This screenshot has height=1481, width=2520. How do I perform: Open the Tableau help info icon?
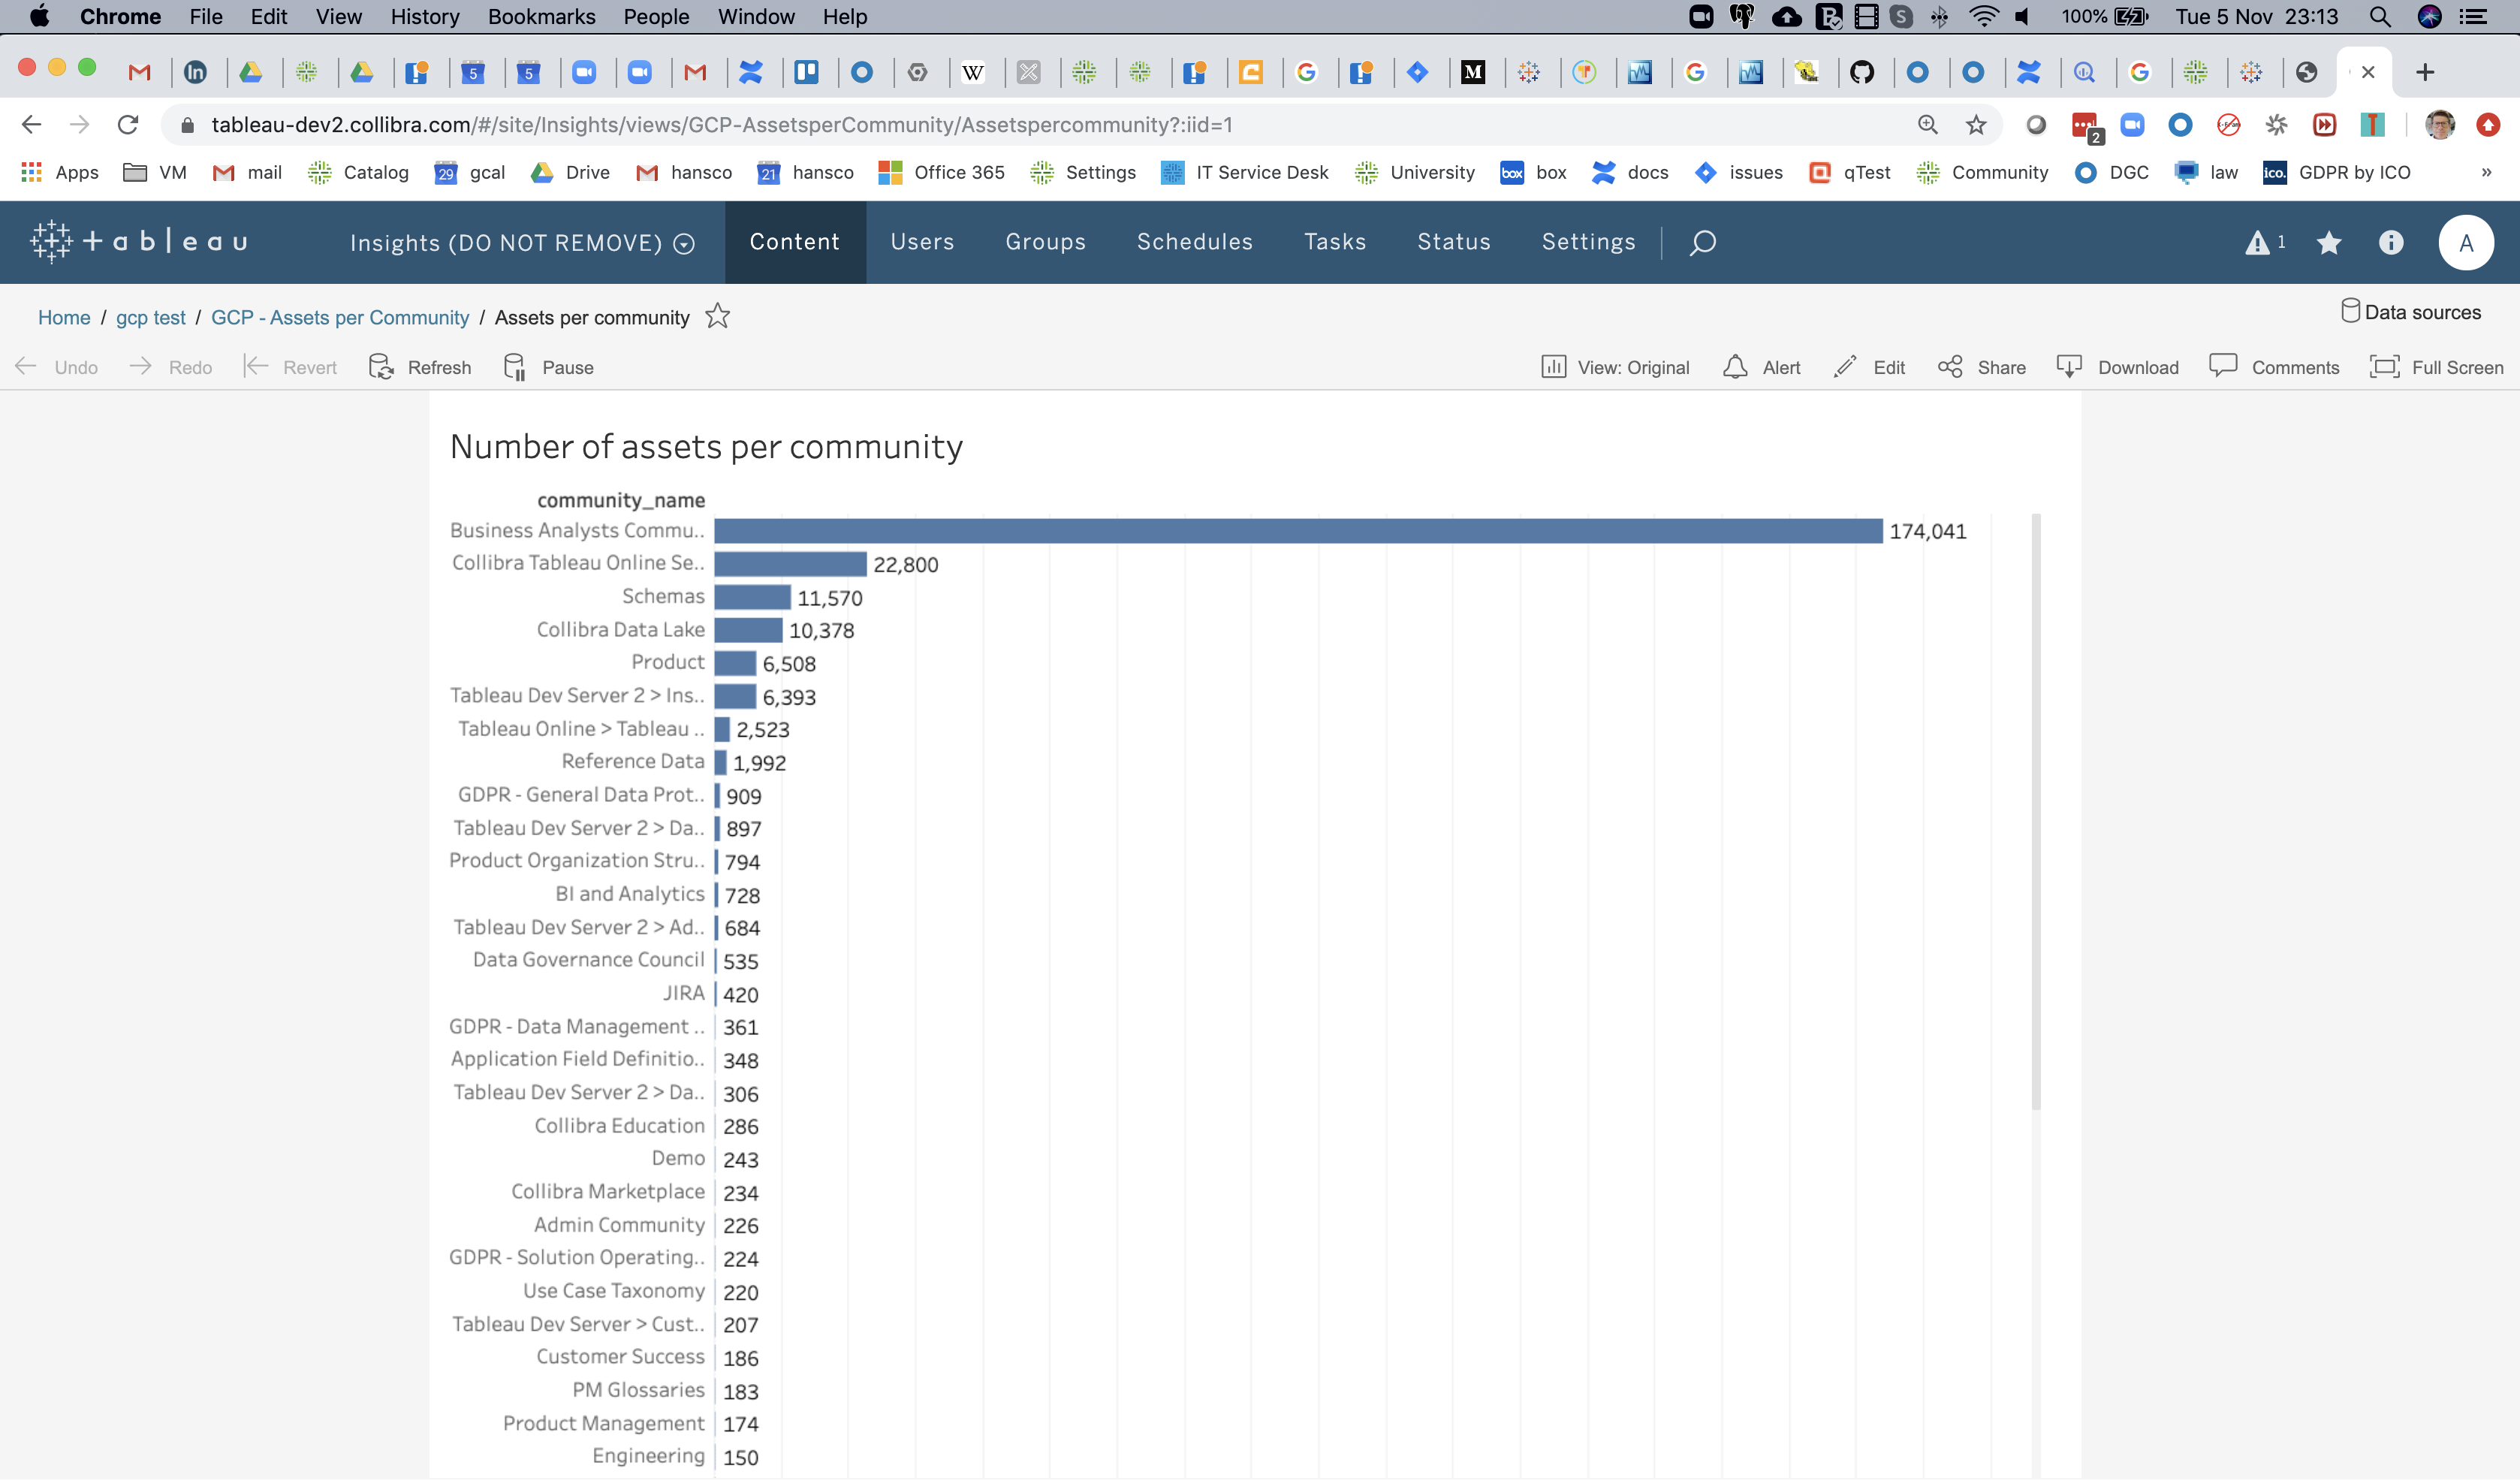click(x=2390, y=242)
